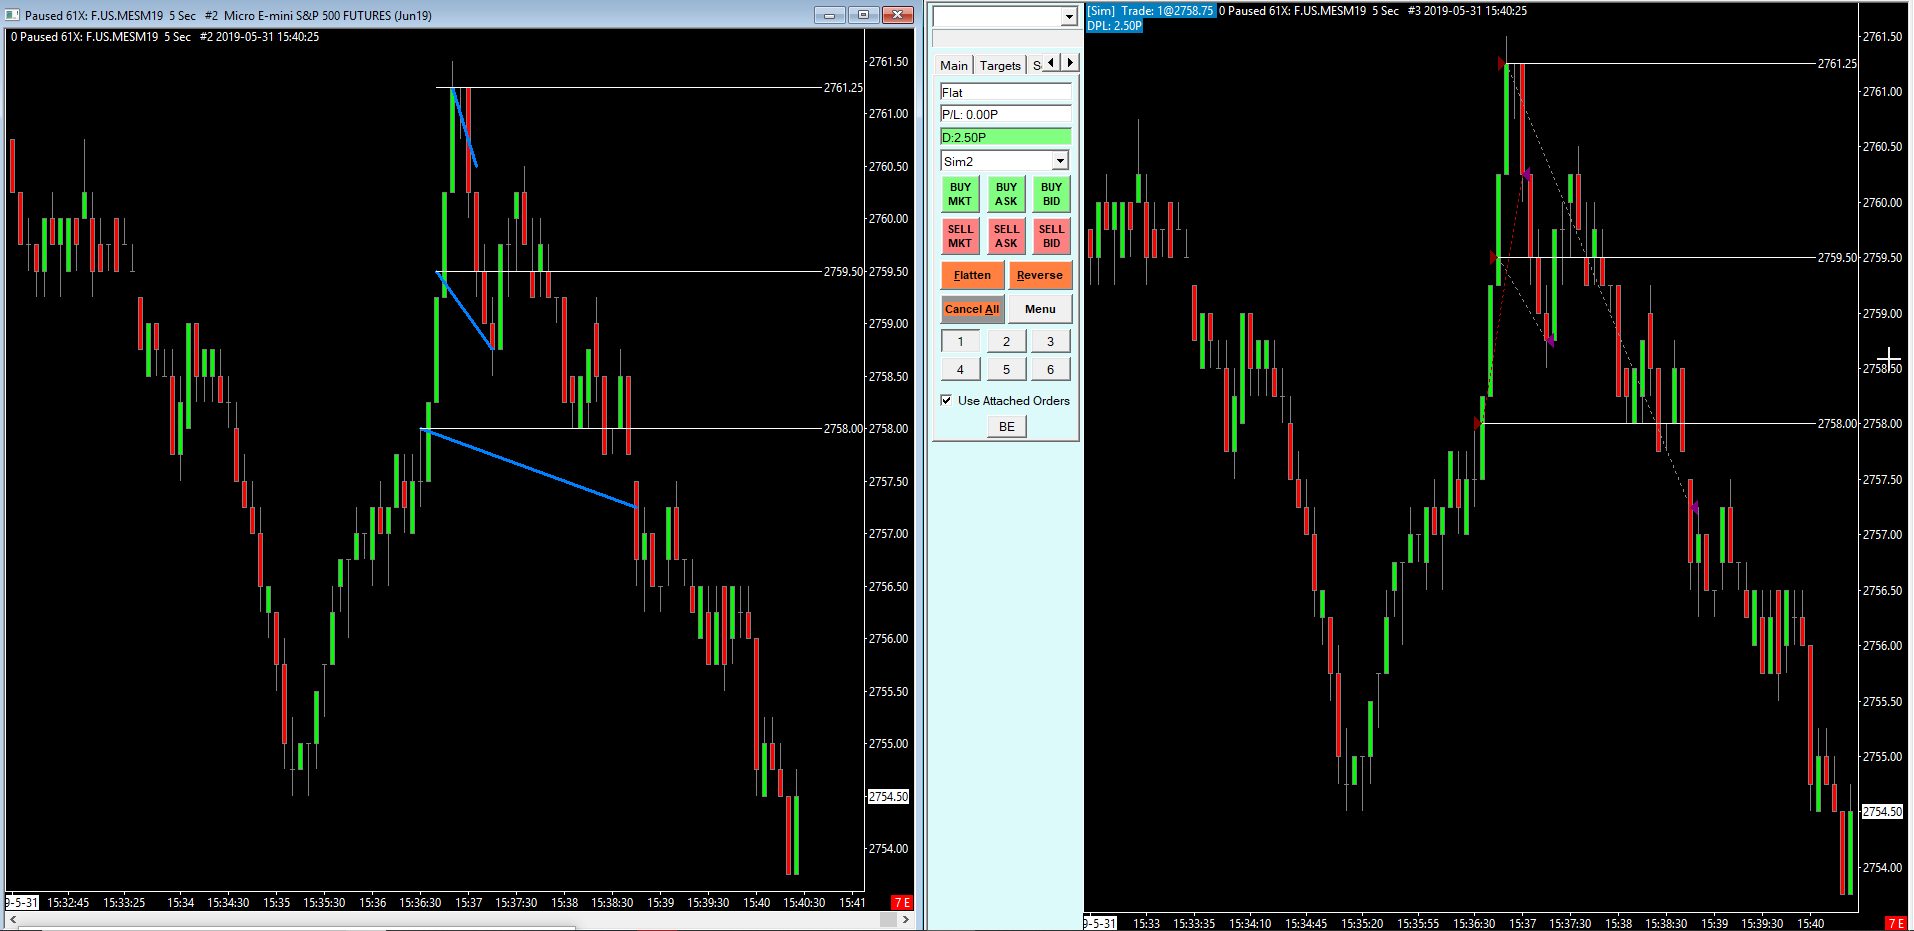Toggle the Use Attached Orders checkbox
This screenshot has height=931, width=1914.
coord(946,400)
